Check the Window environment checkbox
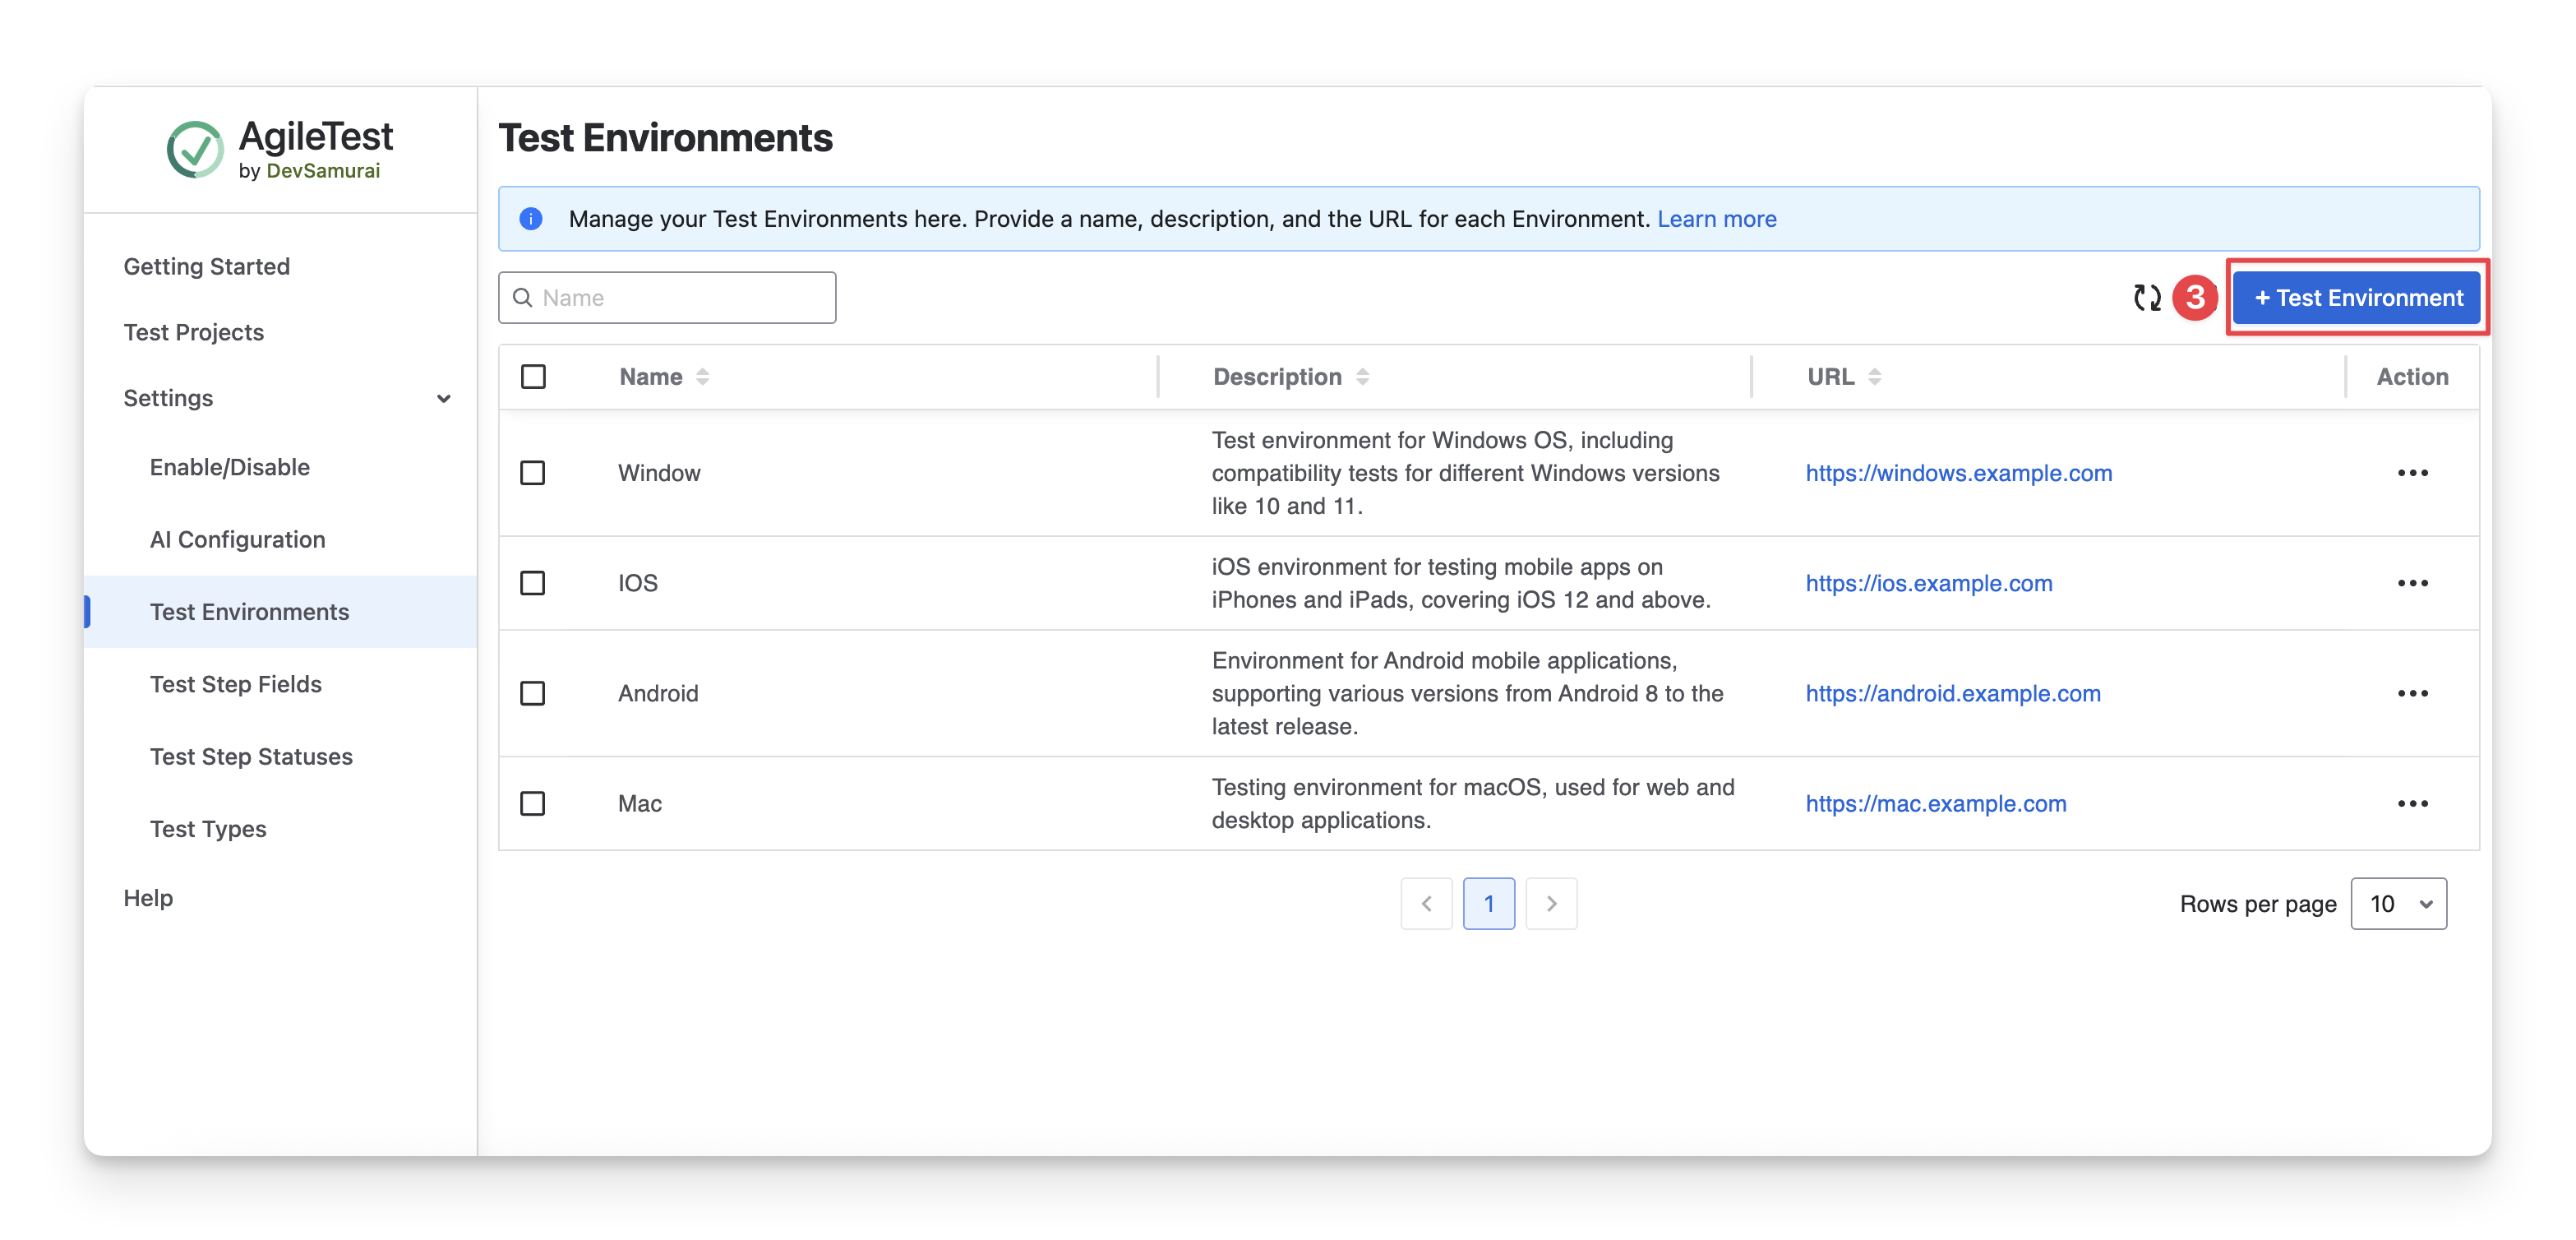Image resolution: width=2576 pixels, height=1240 pixels. pyautogui.click(x=533, y=473)
